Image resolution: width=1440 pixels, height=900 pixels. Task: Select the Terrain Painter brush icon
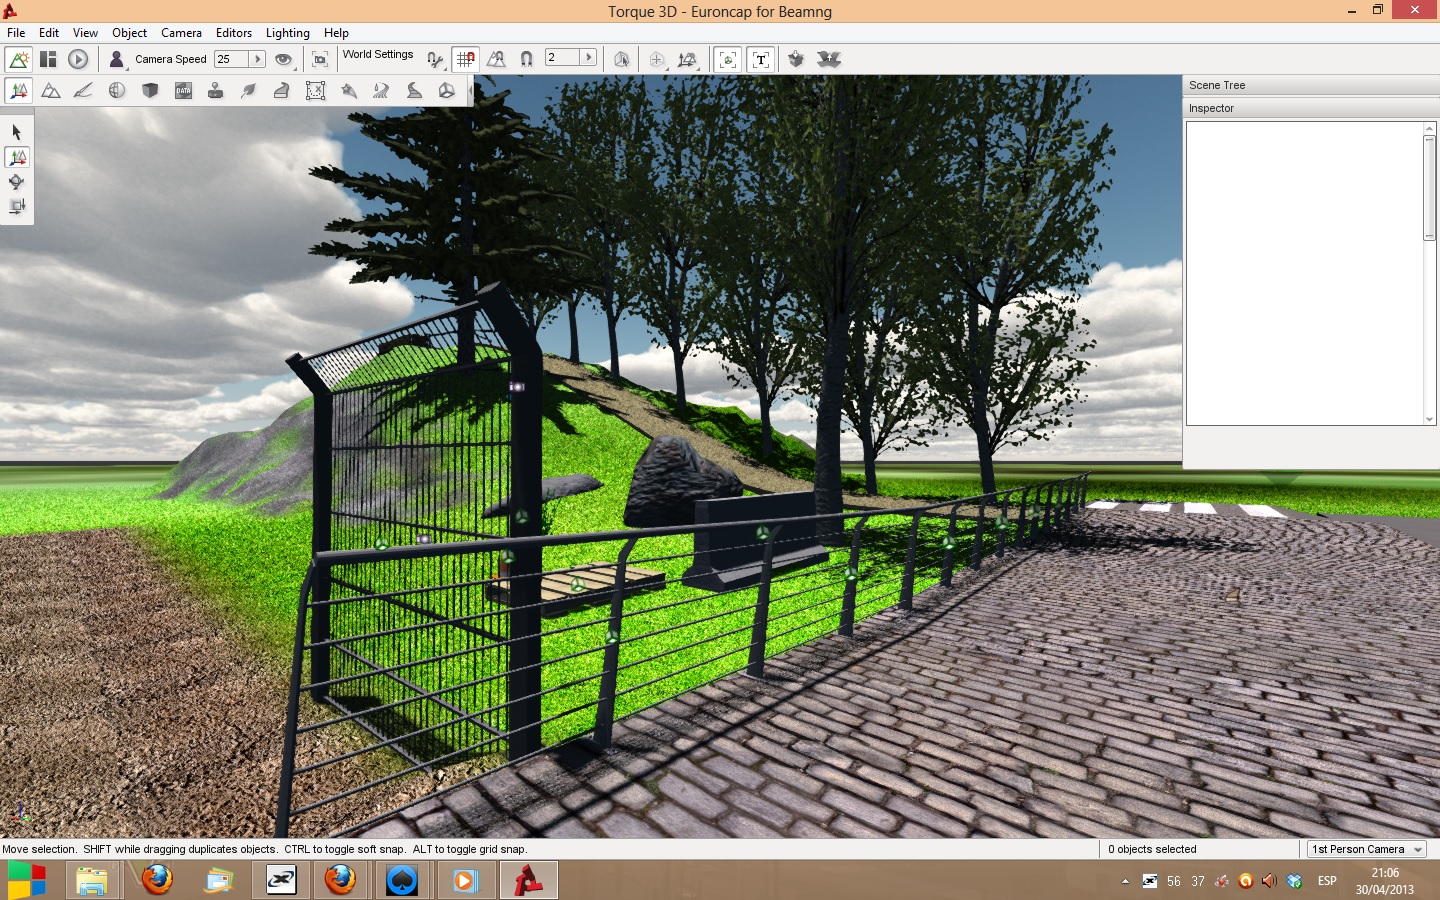(x=84, y=91)
